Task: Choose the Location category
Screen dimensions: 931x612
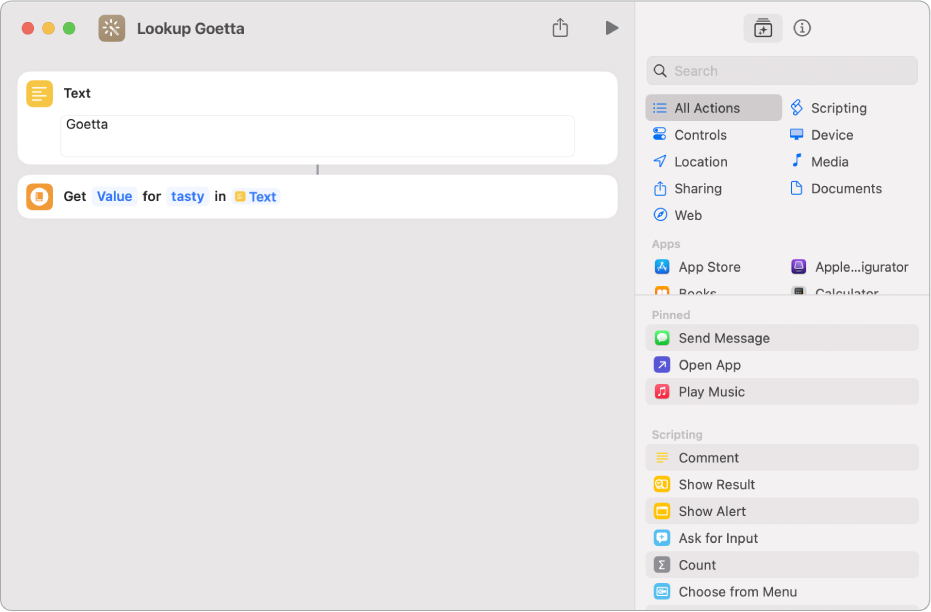Action: [700, 162]
